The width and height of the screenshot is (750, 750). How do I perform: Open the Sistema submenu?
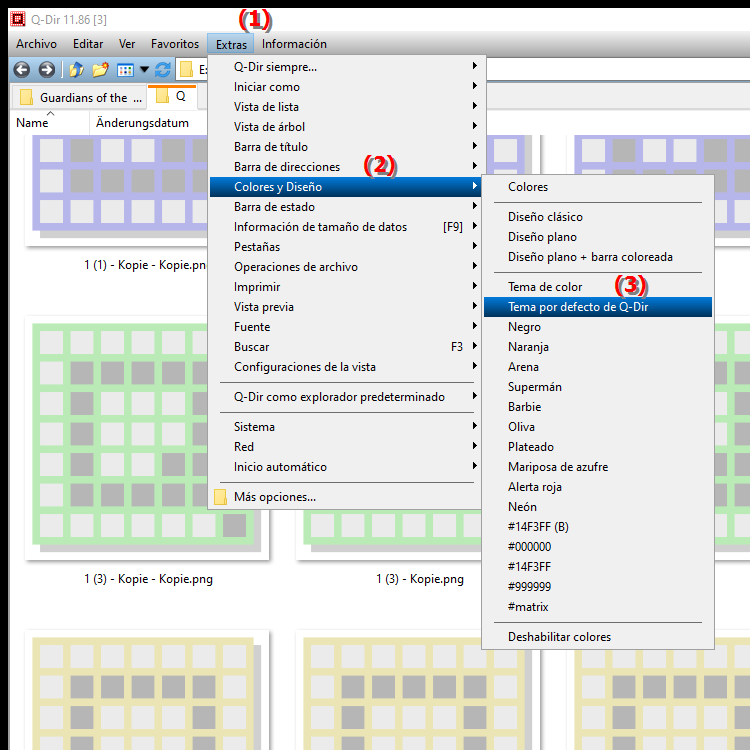click(345, 427)
